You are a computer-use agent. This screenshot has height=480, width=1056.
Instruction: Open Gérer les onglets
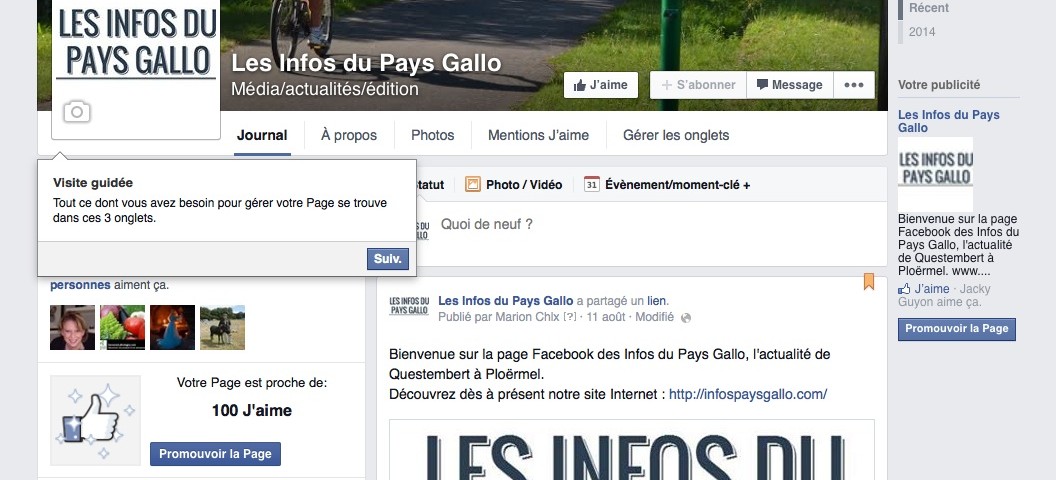[x=675, y=135]
